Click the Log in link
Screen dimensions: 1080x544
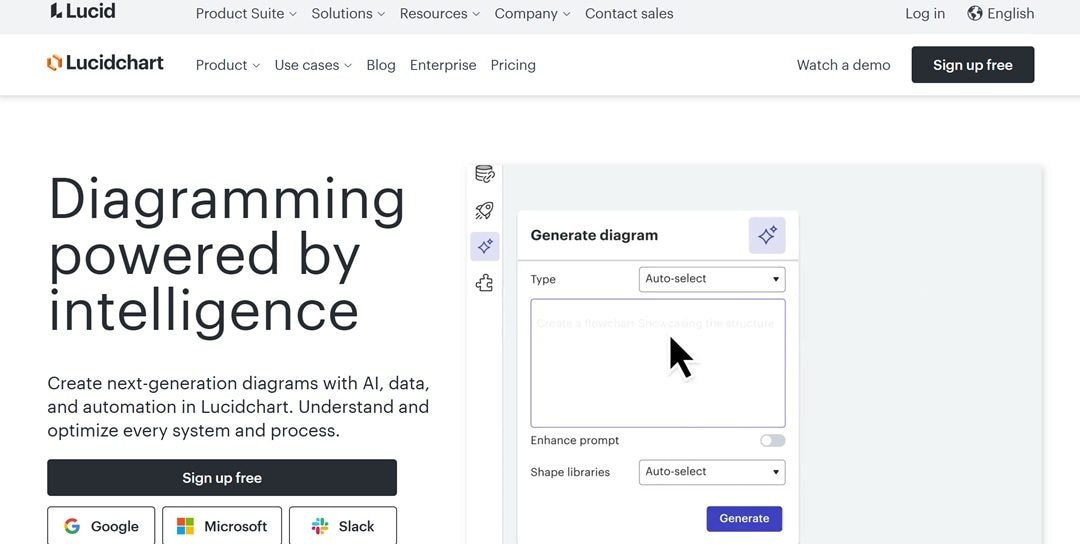925,13
